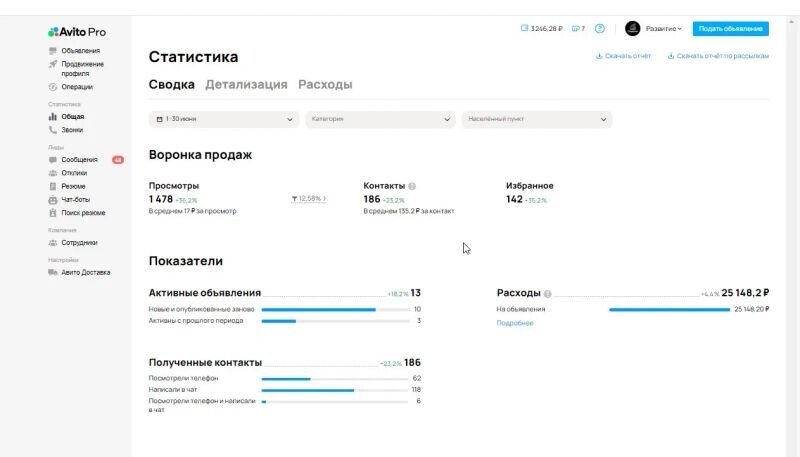
Task: Open Продвижение профиля rocket item
Action: pyautogui.click(x=82, y=68)
